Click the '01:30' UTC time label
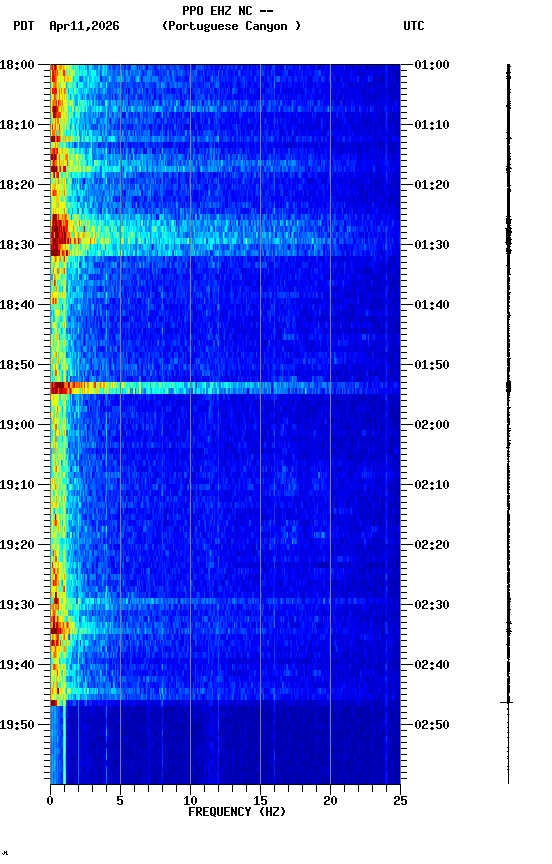Viewport: 552px width, 864px height. point(432,245)
